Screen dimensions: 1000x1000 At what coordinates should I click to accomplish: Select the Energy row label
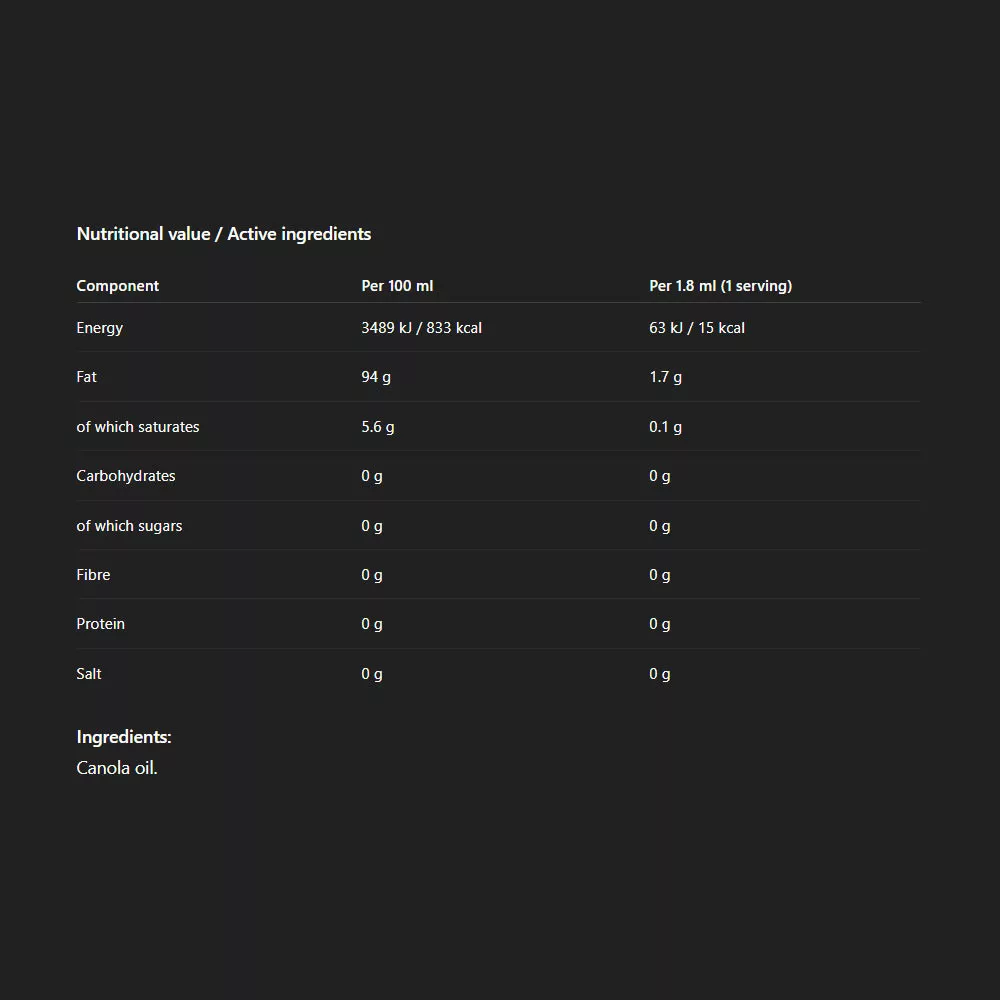99,328
